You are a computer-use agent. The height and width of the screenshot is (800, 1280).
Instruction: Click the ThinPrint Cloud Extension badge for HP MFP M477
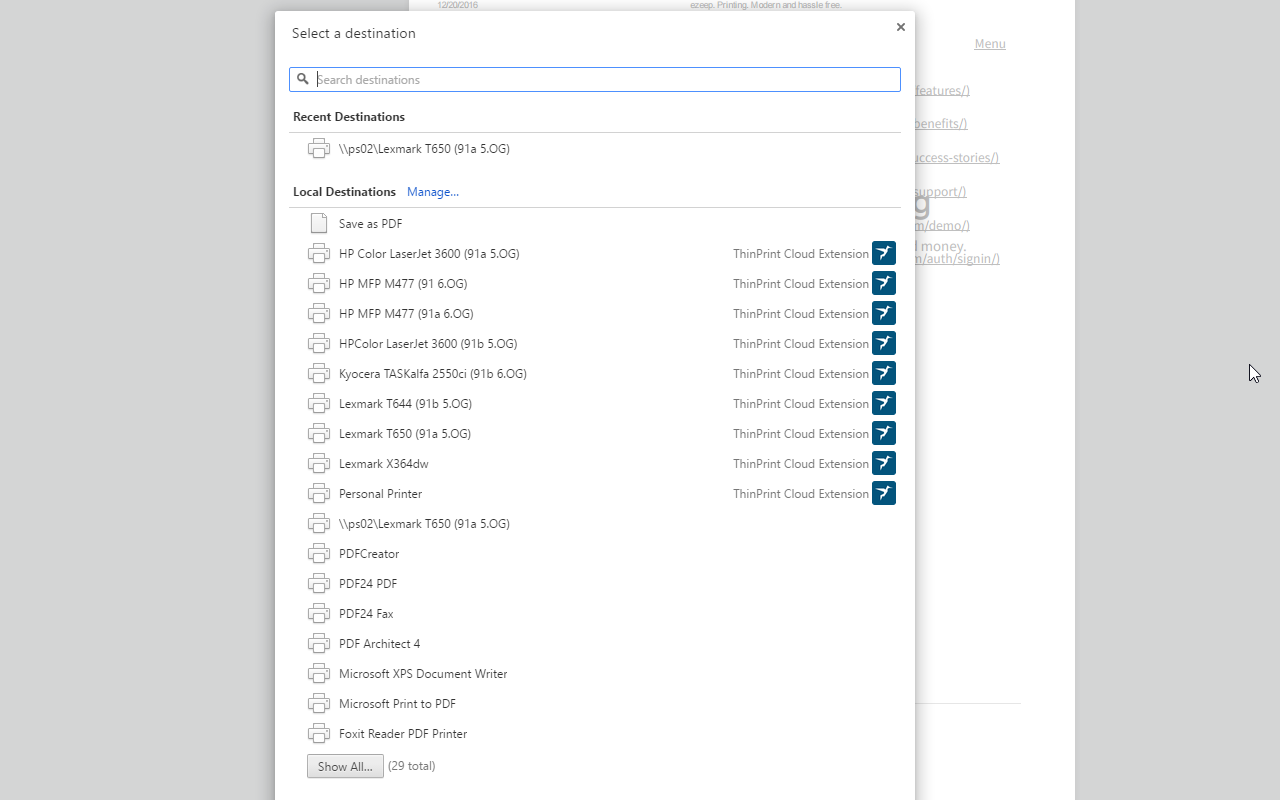pyautogui.click(x=883, y=283)
